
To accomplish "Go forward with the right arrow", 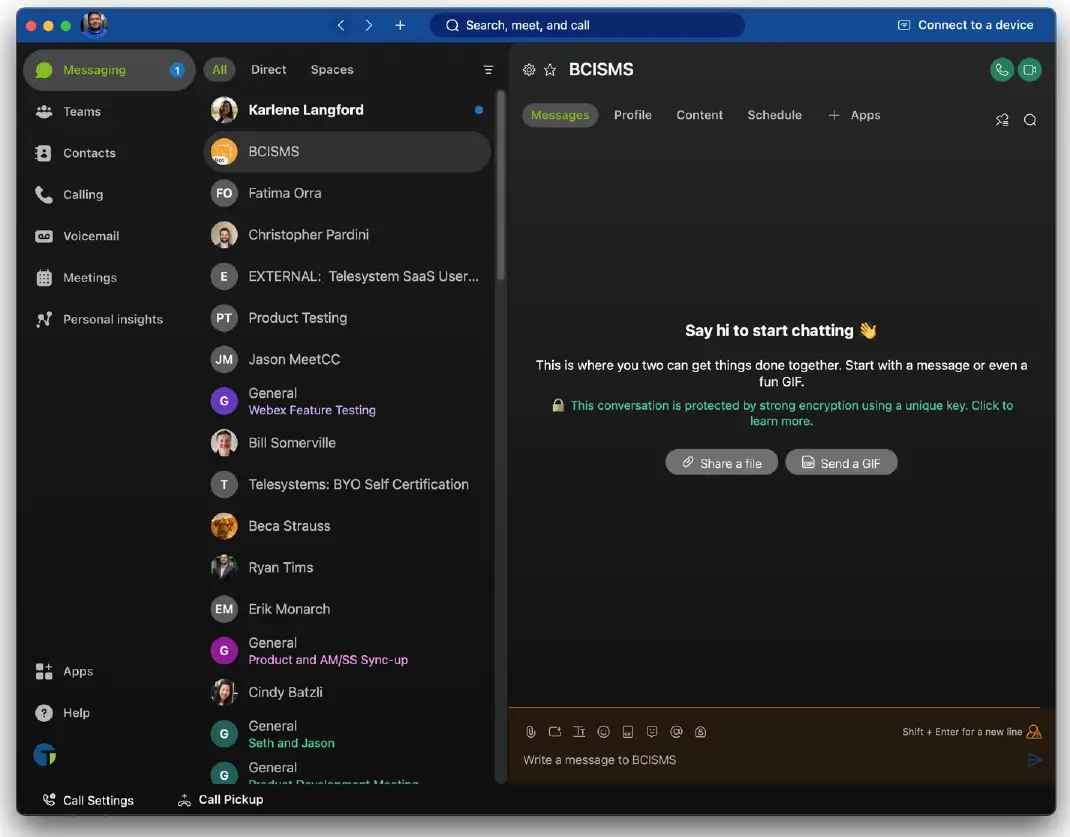I will click(x=368, y=25).
